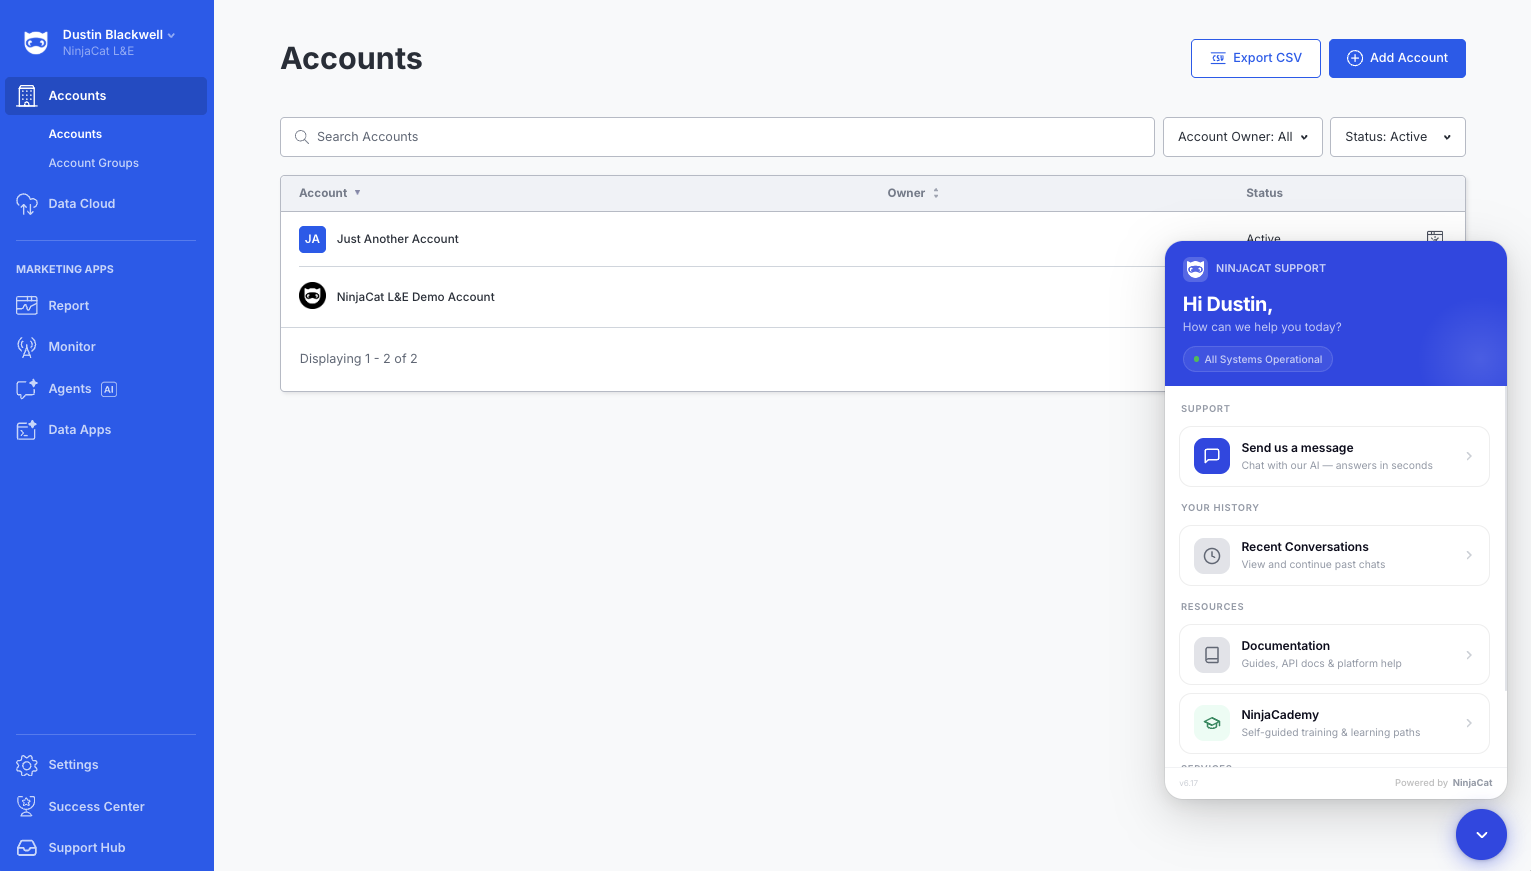
Task: Focus the Search Accounts field
Action: coord(717,137)
